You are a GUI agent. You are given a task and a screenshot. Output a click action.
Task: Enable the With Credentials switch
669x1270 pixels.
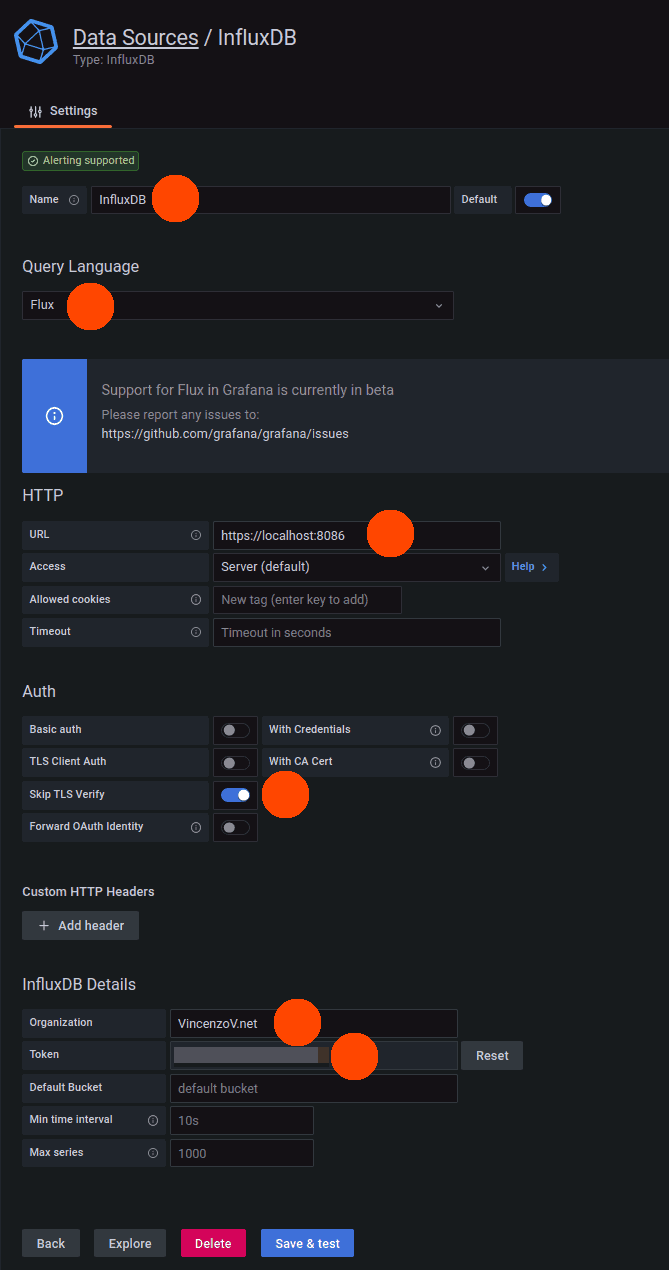point(476,730)
